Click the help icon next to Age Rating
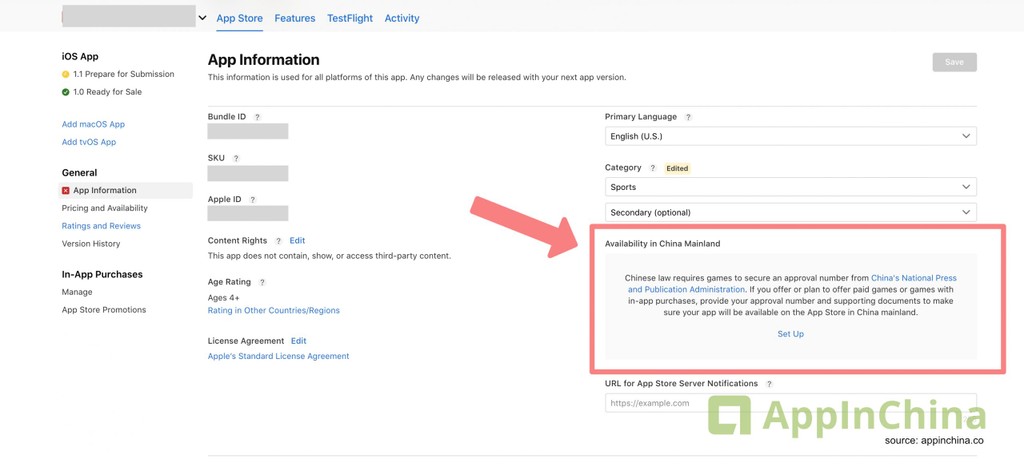The height and width of the screenshot is (464, 1024). click(262, 282)
